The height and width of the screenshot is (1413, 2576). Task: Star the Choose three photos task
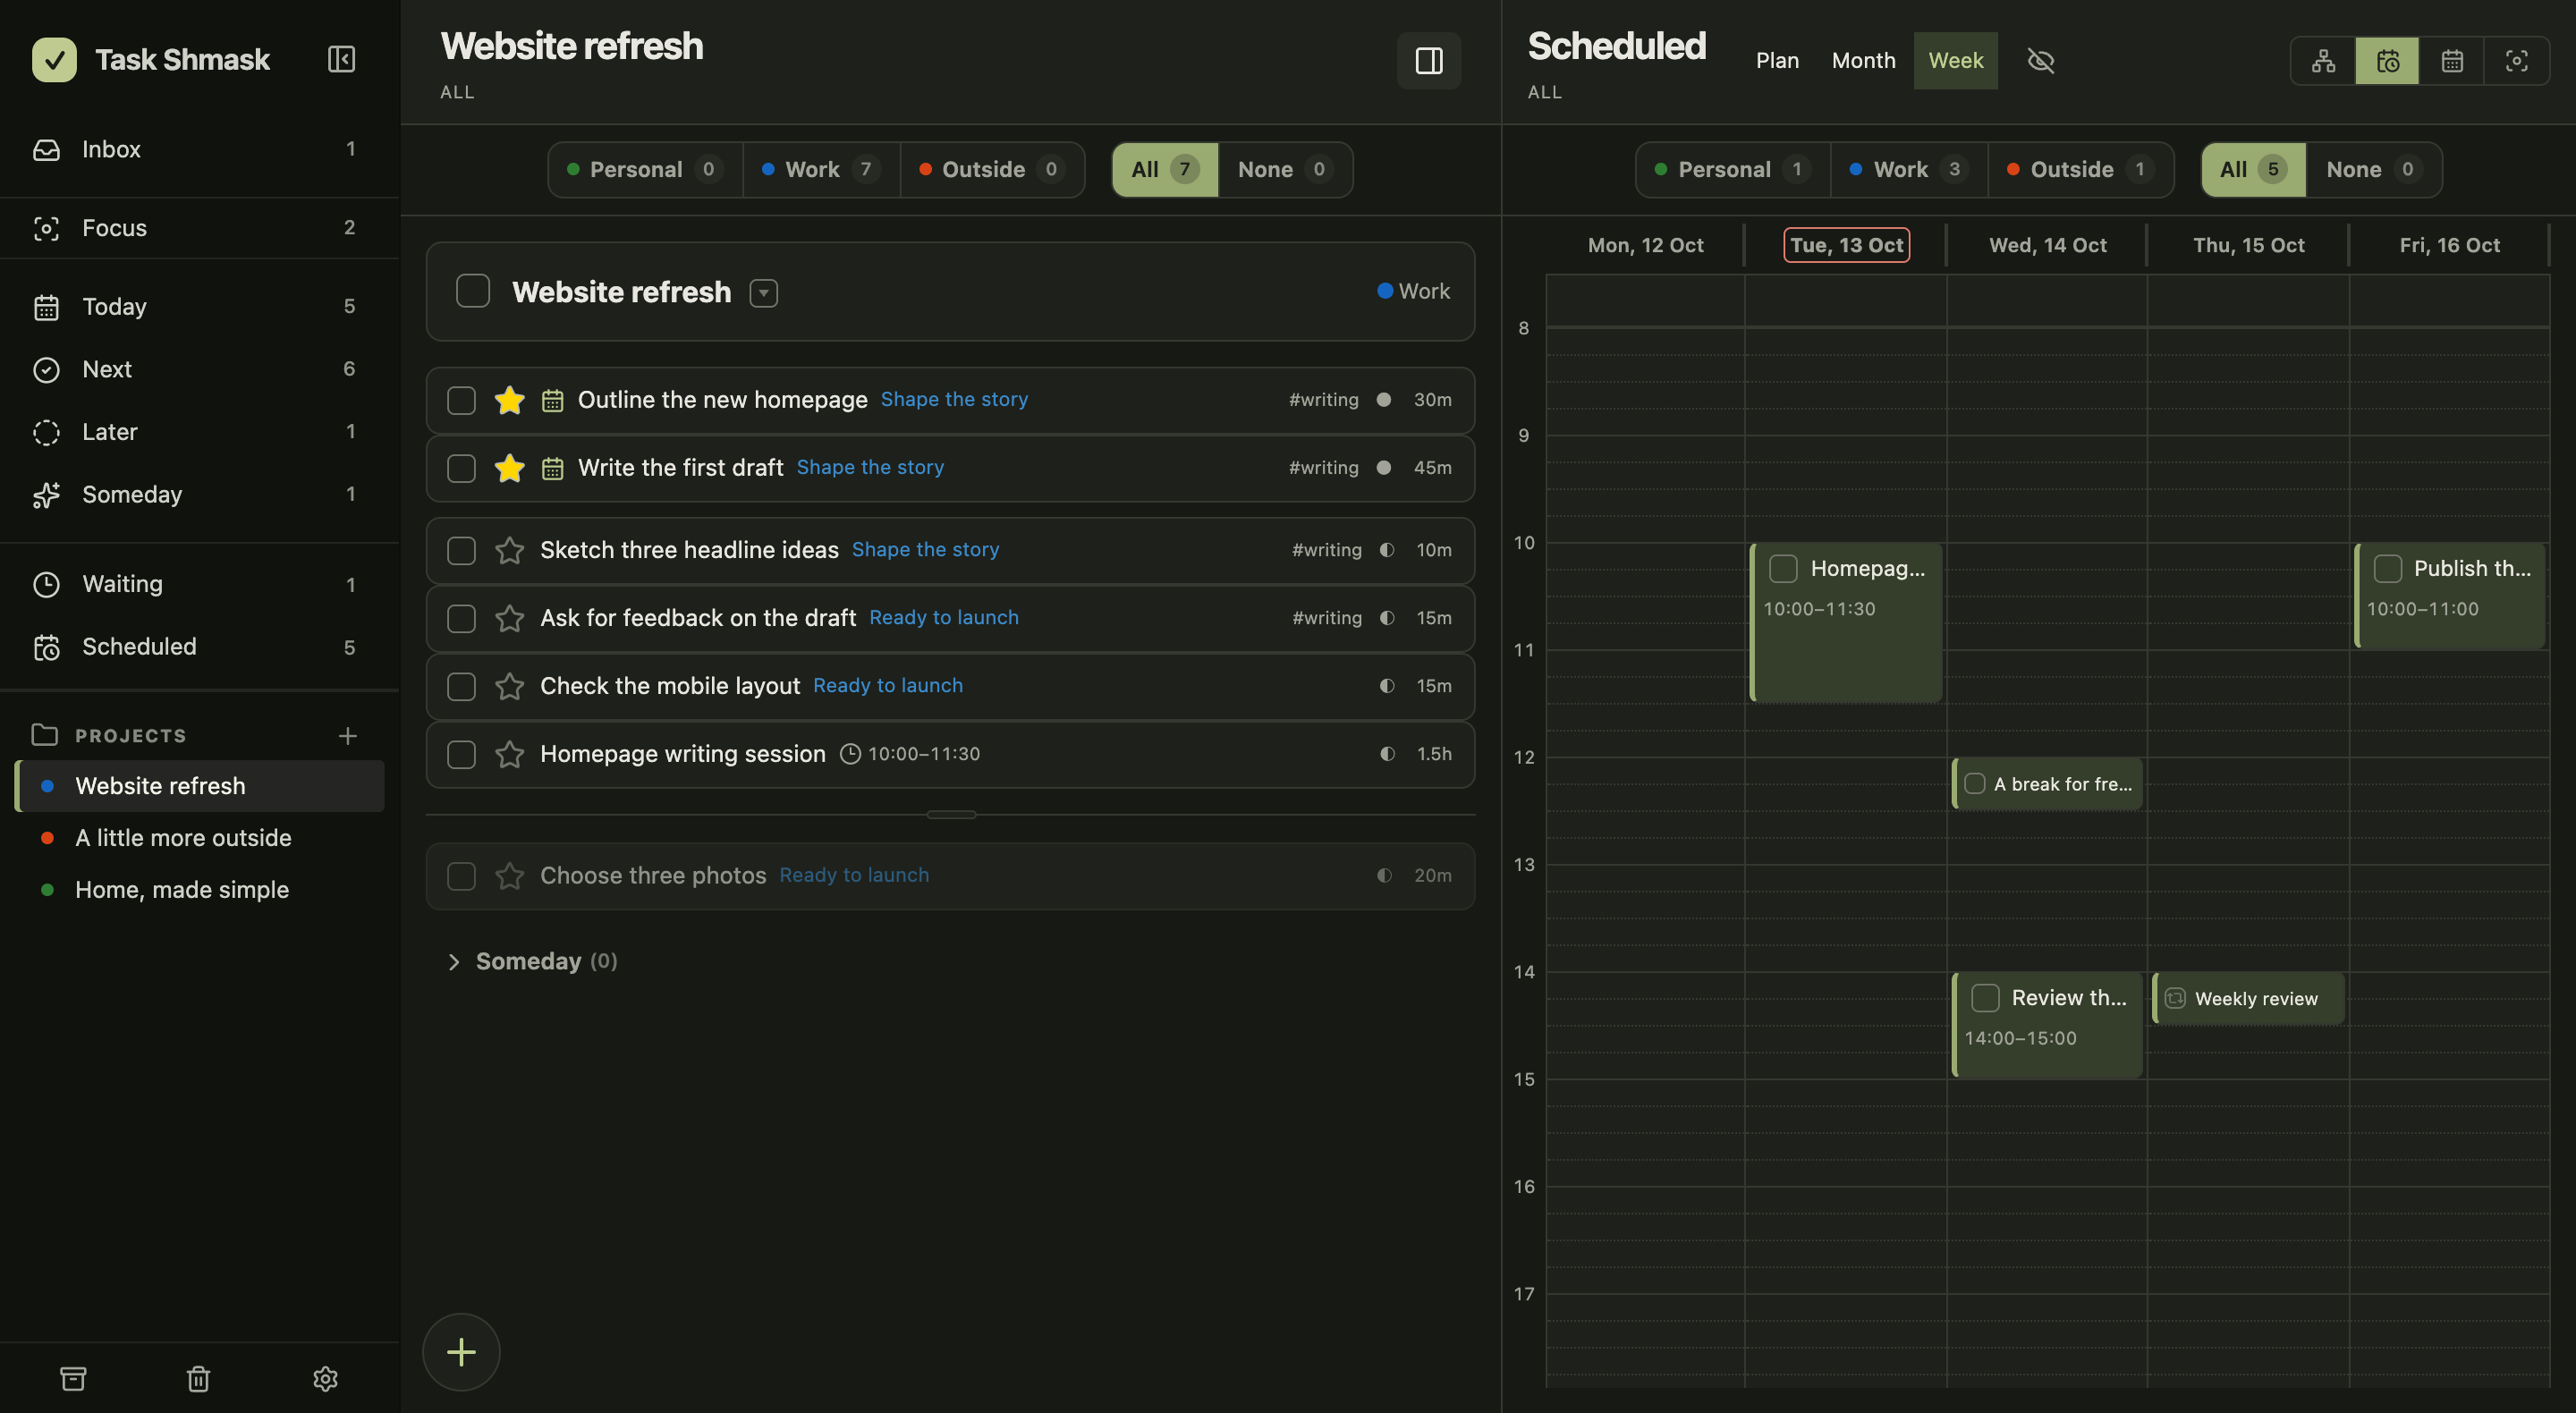coord(509,876)
